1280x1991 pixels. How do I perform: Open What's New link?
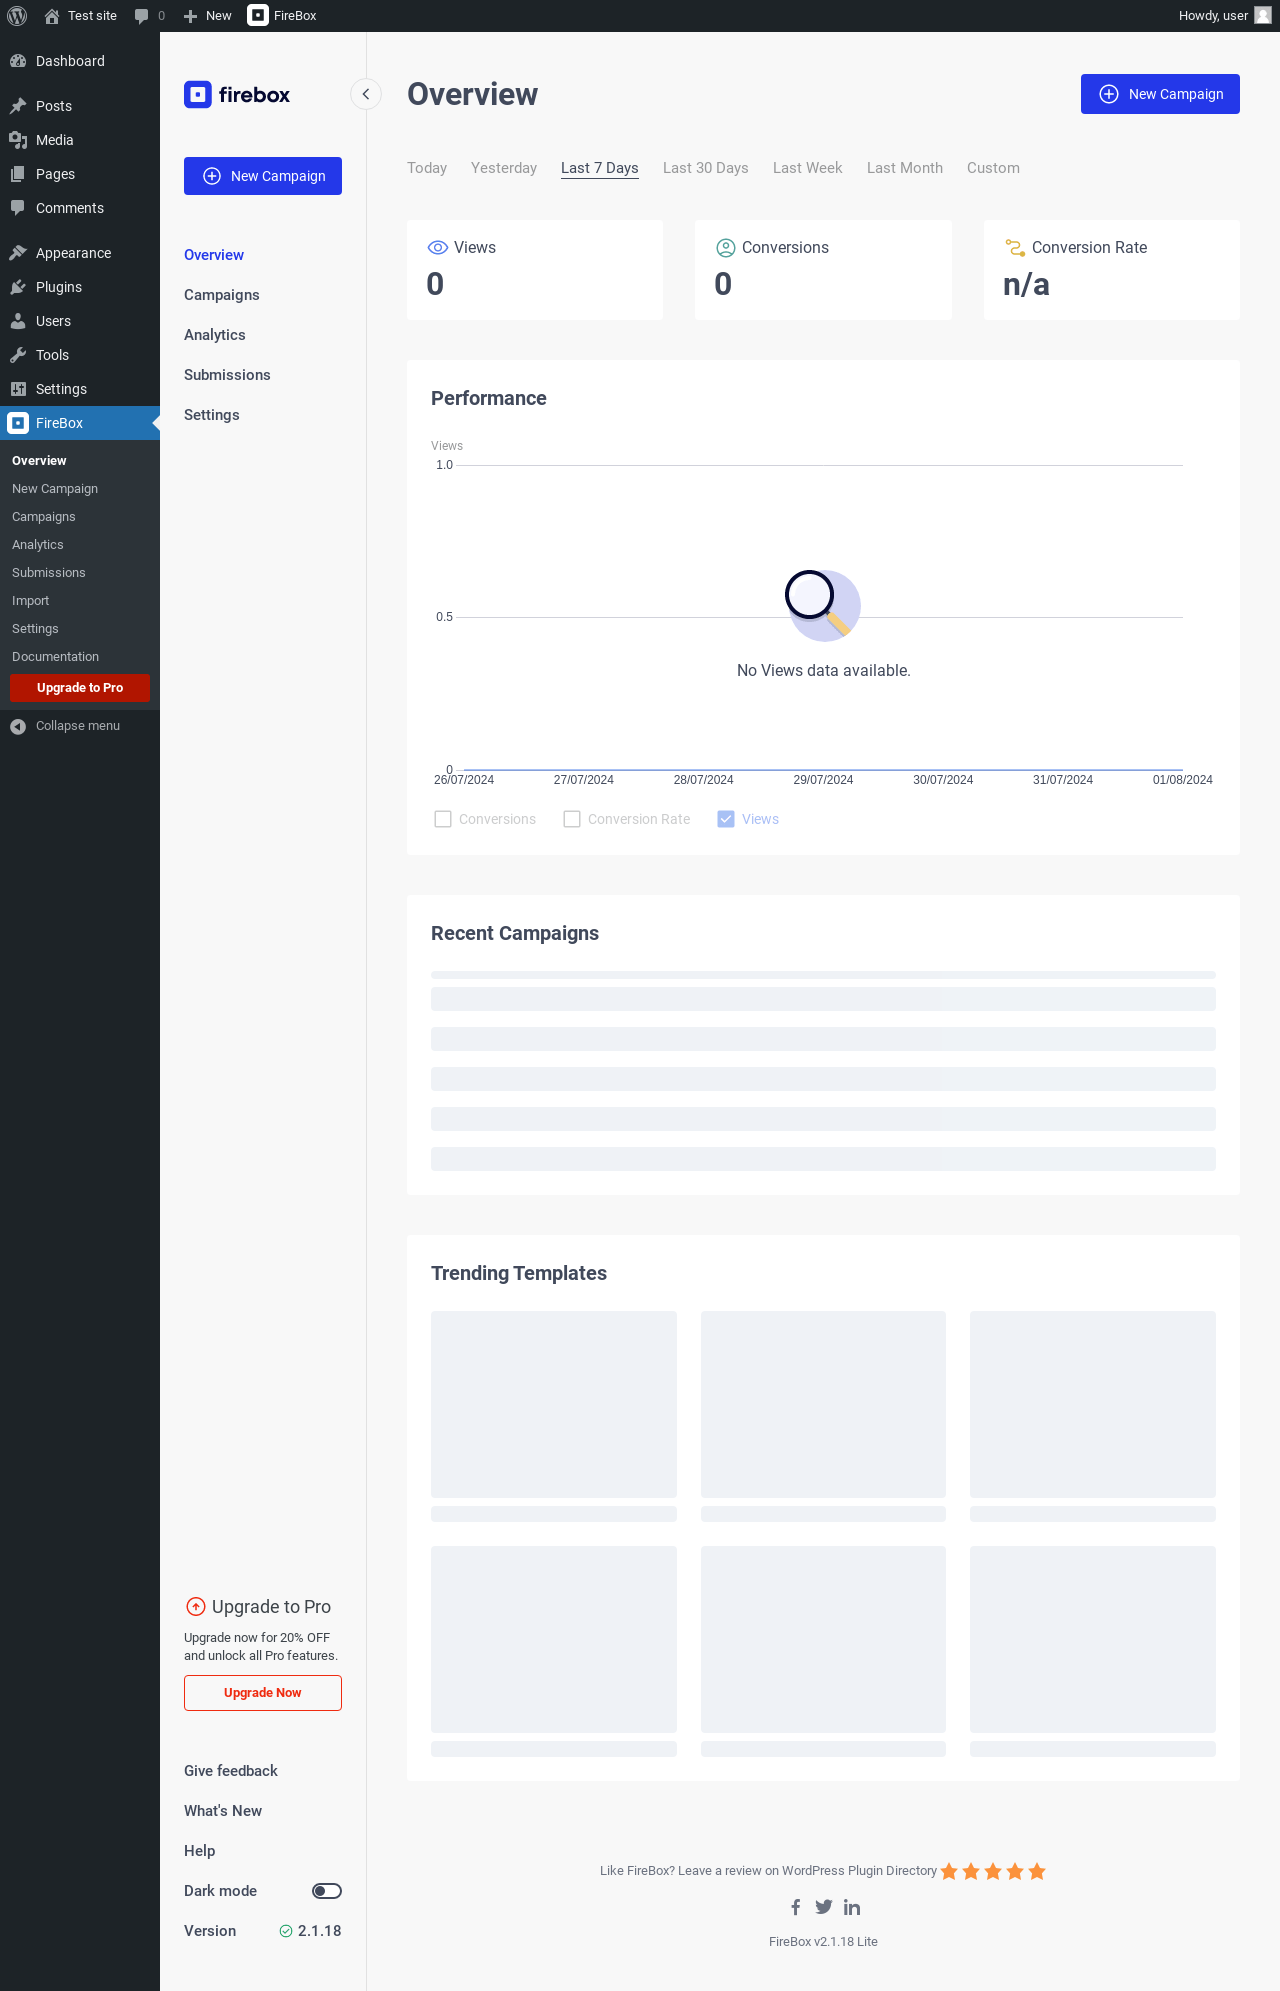click(x=223, y=1811)
